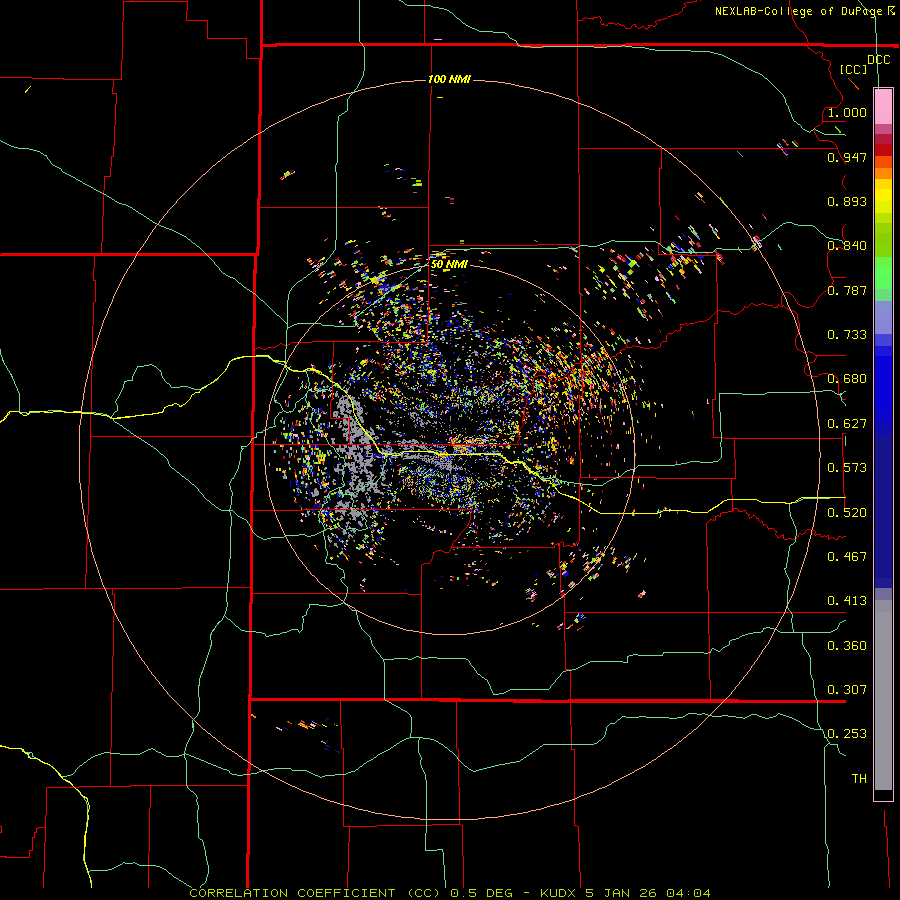Image resolution: width=900 pixels, height=900 pixels.
Task: Click the pink segment atop the color bar
Action: pos(883,107)
